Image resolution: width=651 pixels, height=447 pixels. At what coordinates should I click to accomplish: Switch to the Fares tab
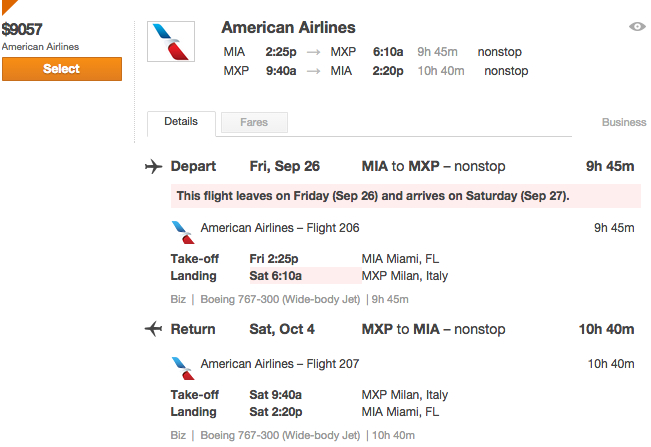[x=252, y=123]
